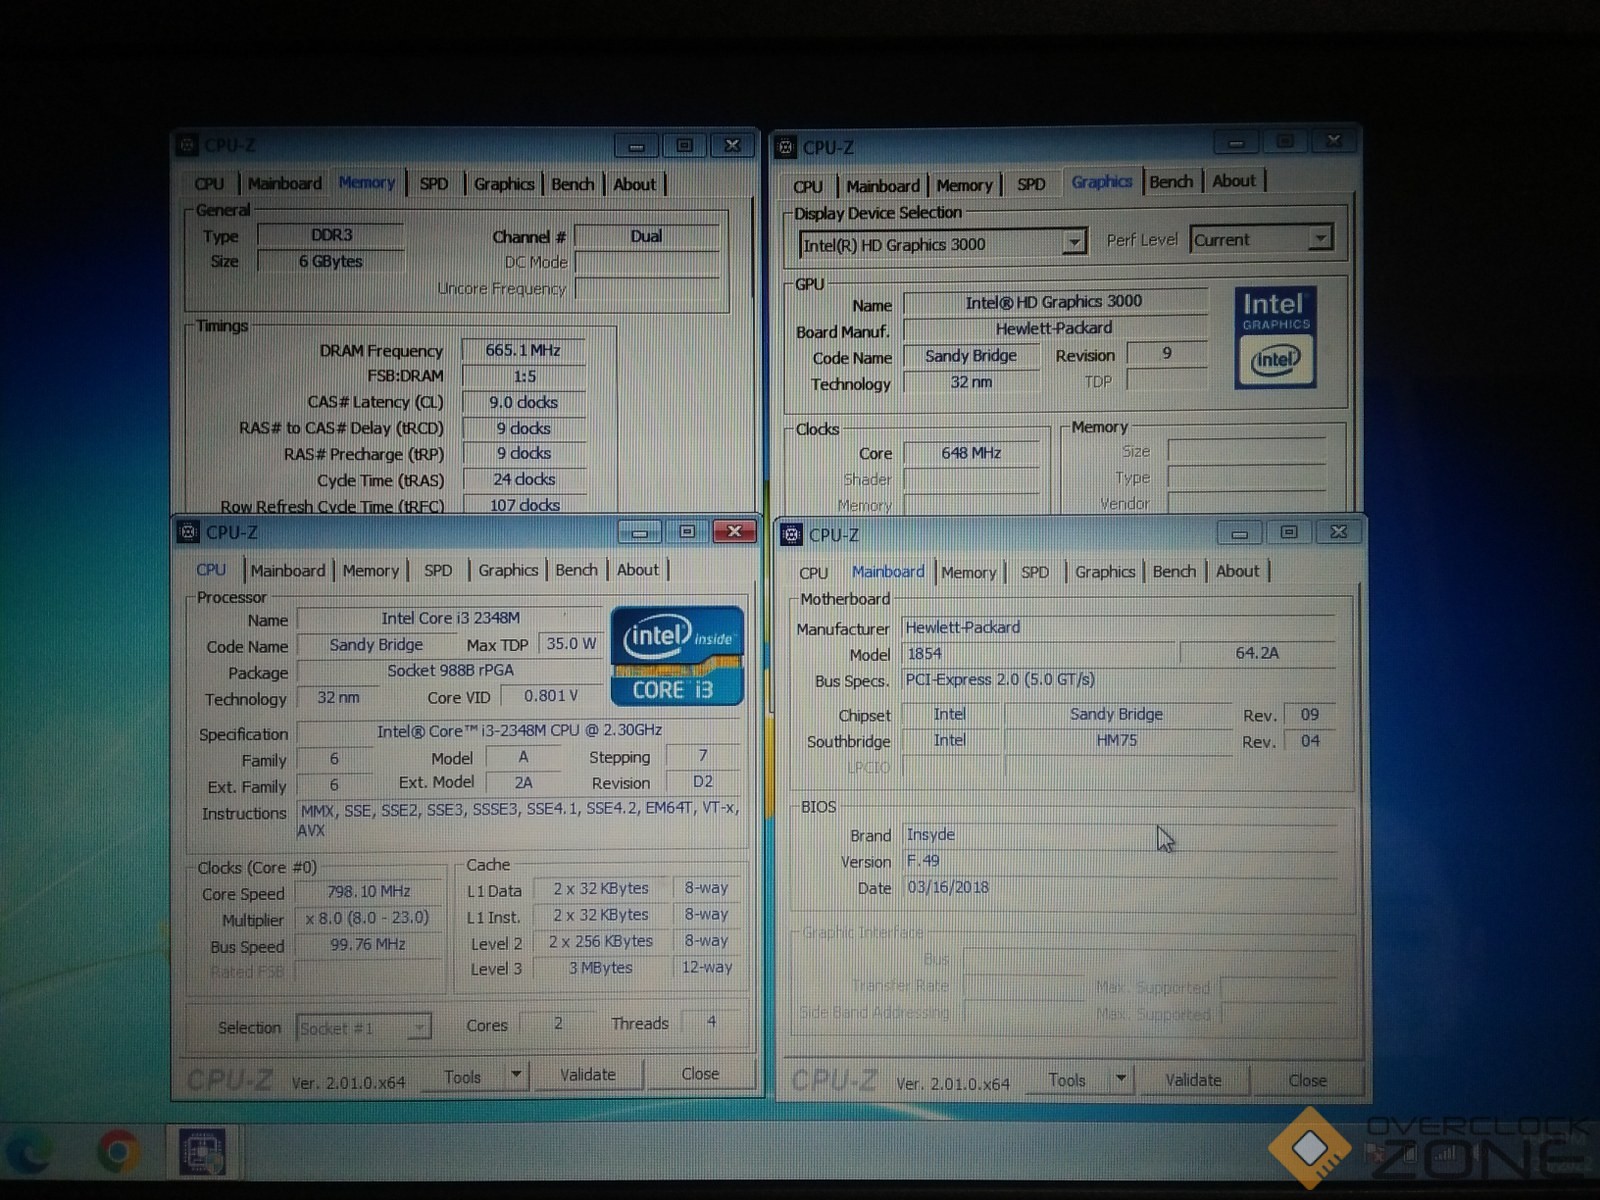The width and height of the screenshot is (1600, 1200).
Task: Minimize the Graphics window
Action: [1236, 143]
